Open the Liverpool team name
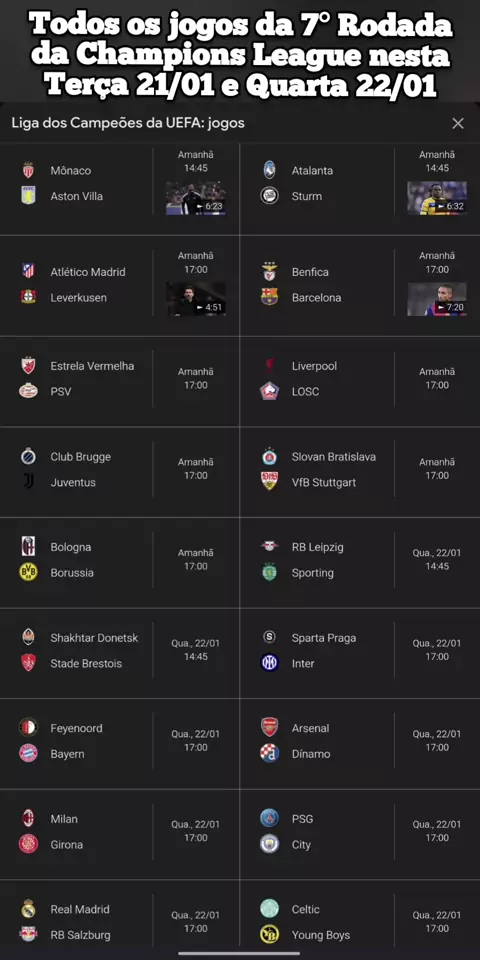This screenshot has width=480, height=960. [x=314, y=366]
